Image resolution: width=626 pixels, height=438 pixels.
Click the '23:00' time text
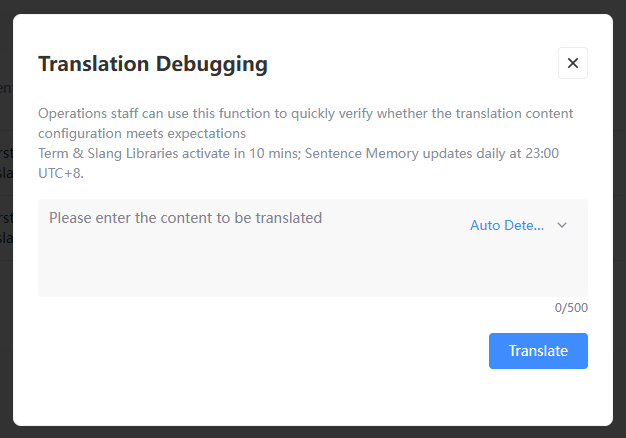542,153
